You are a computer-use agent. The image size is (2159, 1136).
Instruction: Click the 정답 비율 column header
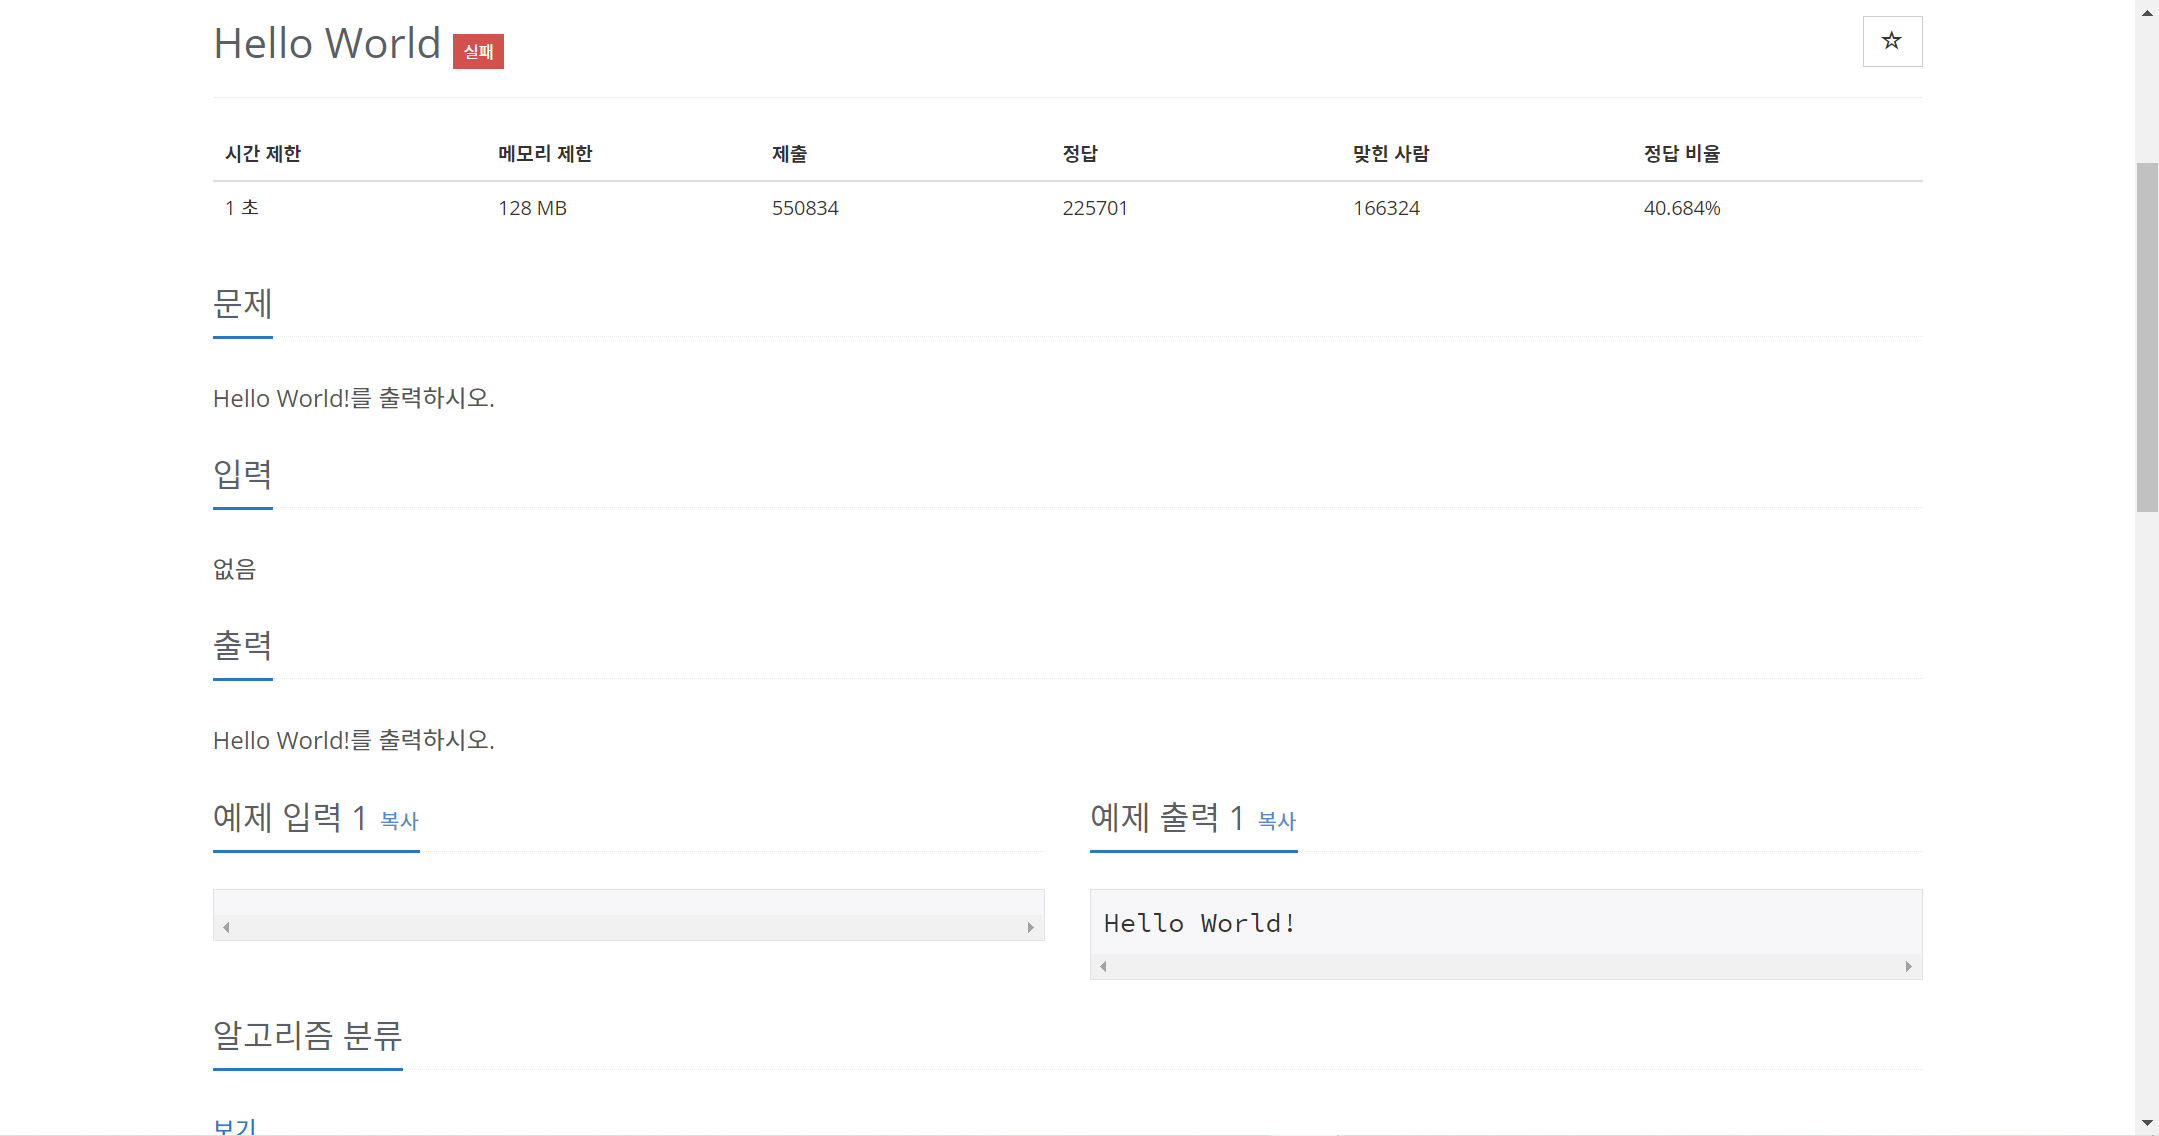point(1681,154)
